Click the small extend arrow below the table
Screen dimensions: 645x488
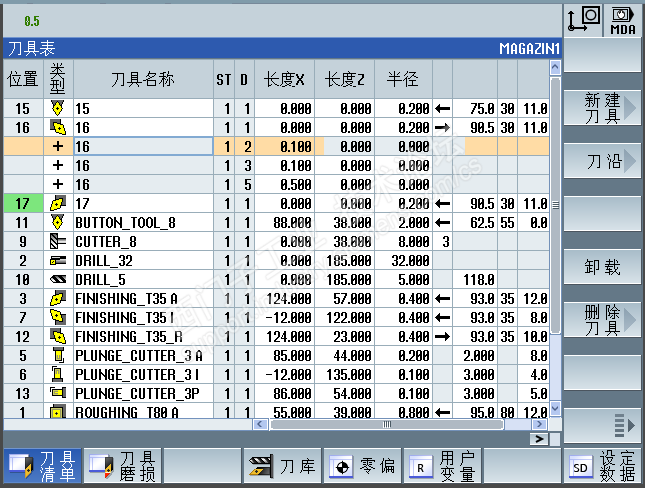(x=539, y=439)
